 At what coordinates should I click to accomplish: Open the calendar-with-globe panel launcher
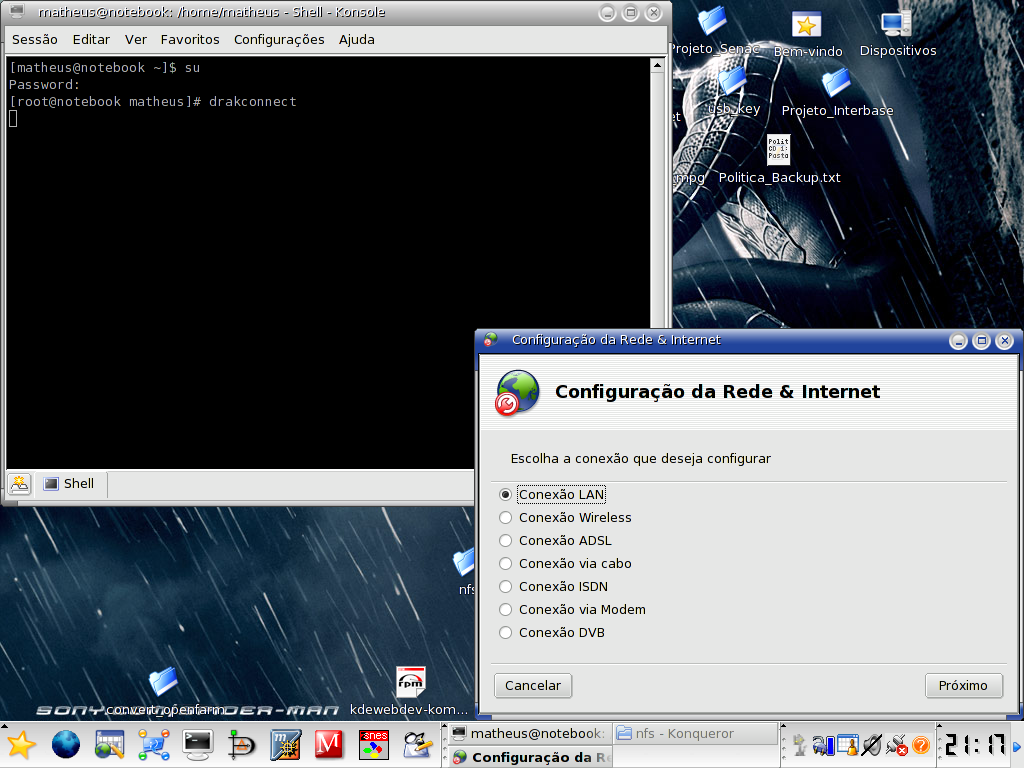(109, 744)
